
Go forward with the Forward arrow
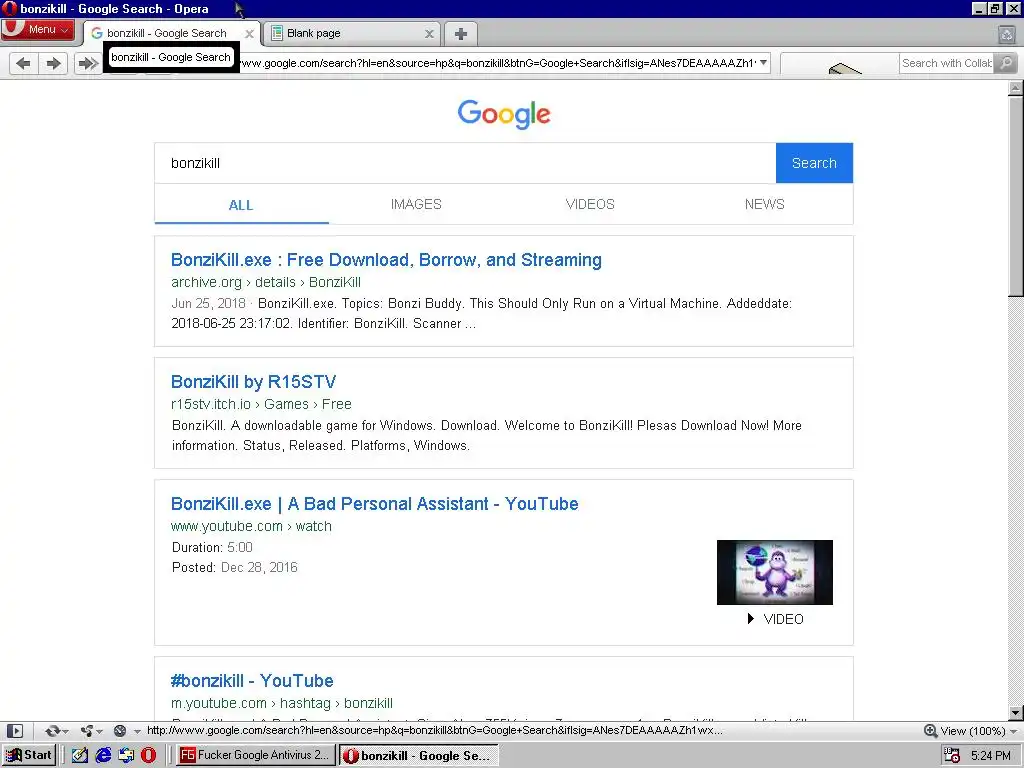[x=54, y=63]
